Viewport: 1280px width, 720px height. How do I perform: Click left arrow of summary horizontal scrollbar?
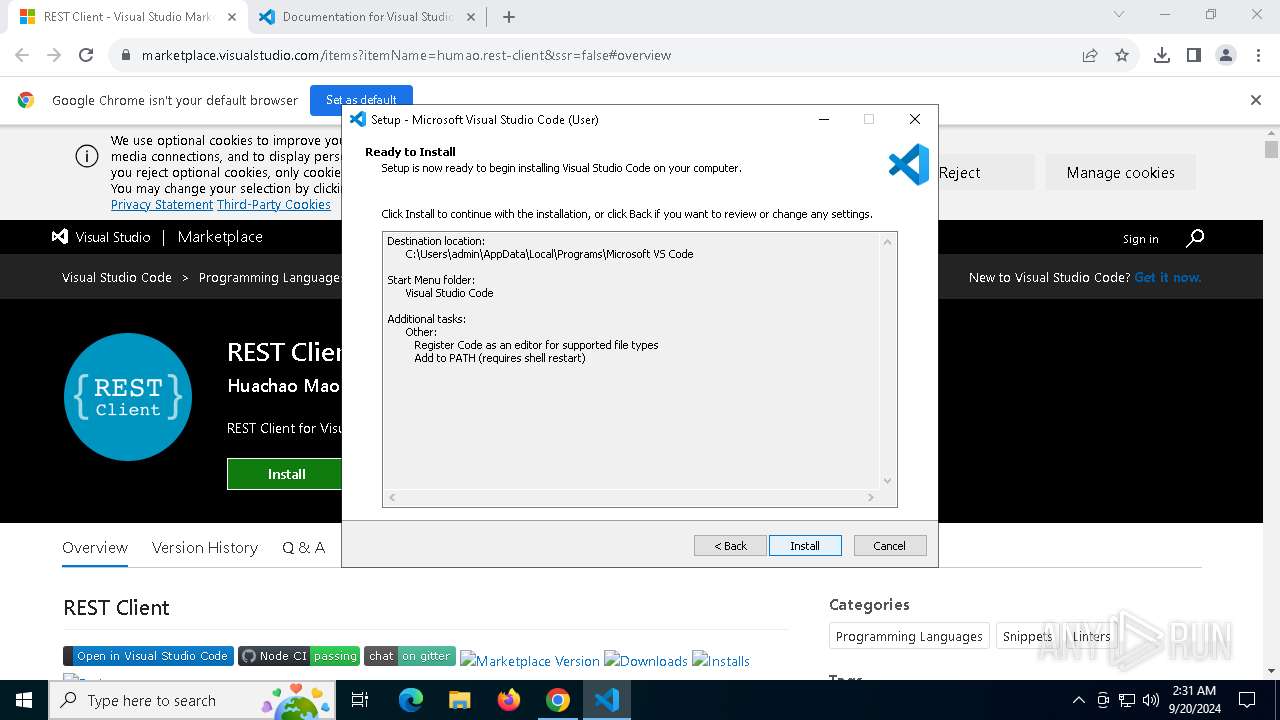pos(392,497)
